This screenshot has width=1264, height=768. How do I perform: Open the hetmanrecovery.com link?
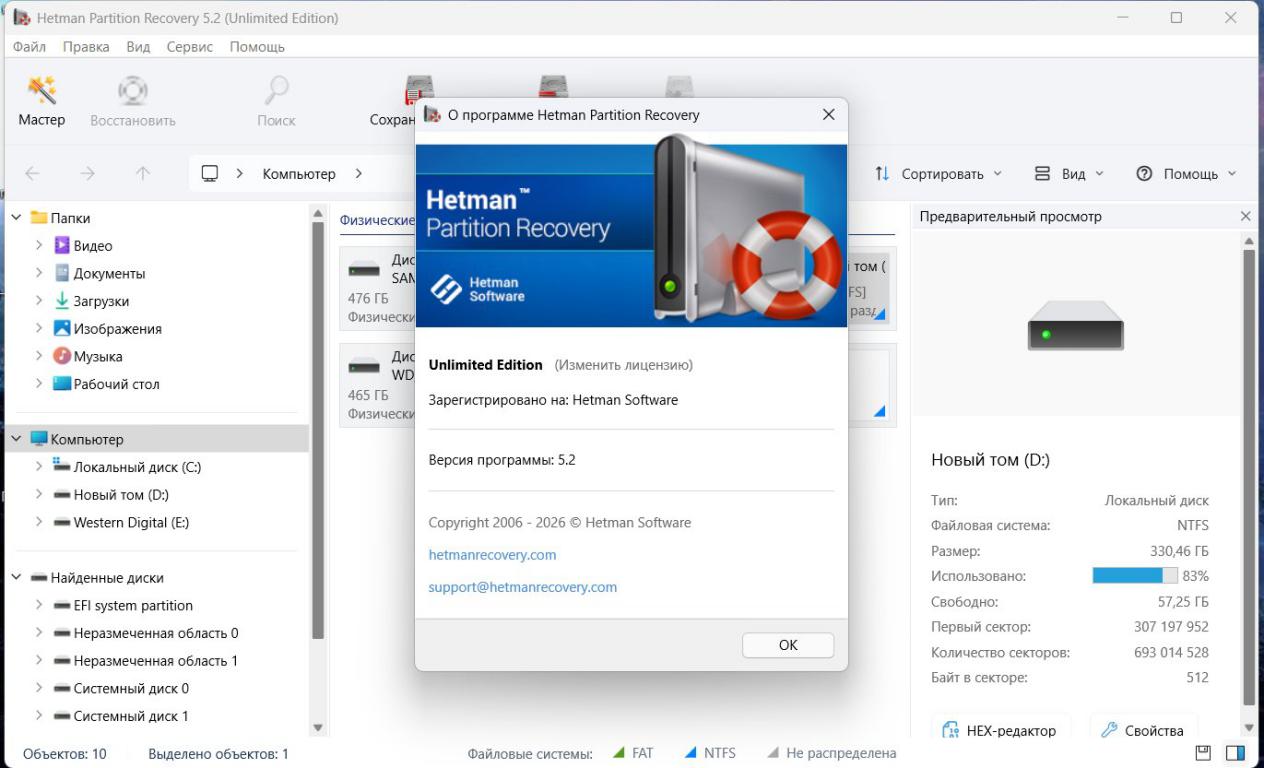coord(492,555)
